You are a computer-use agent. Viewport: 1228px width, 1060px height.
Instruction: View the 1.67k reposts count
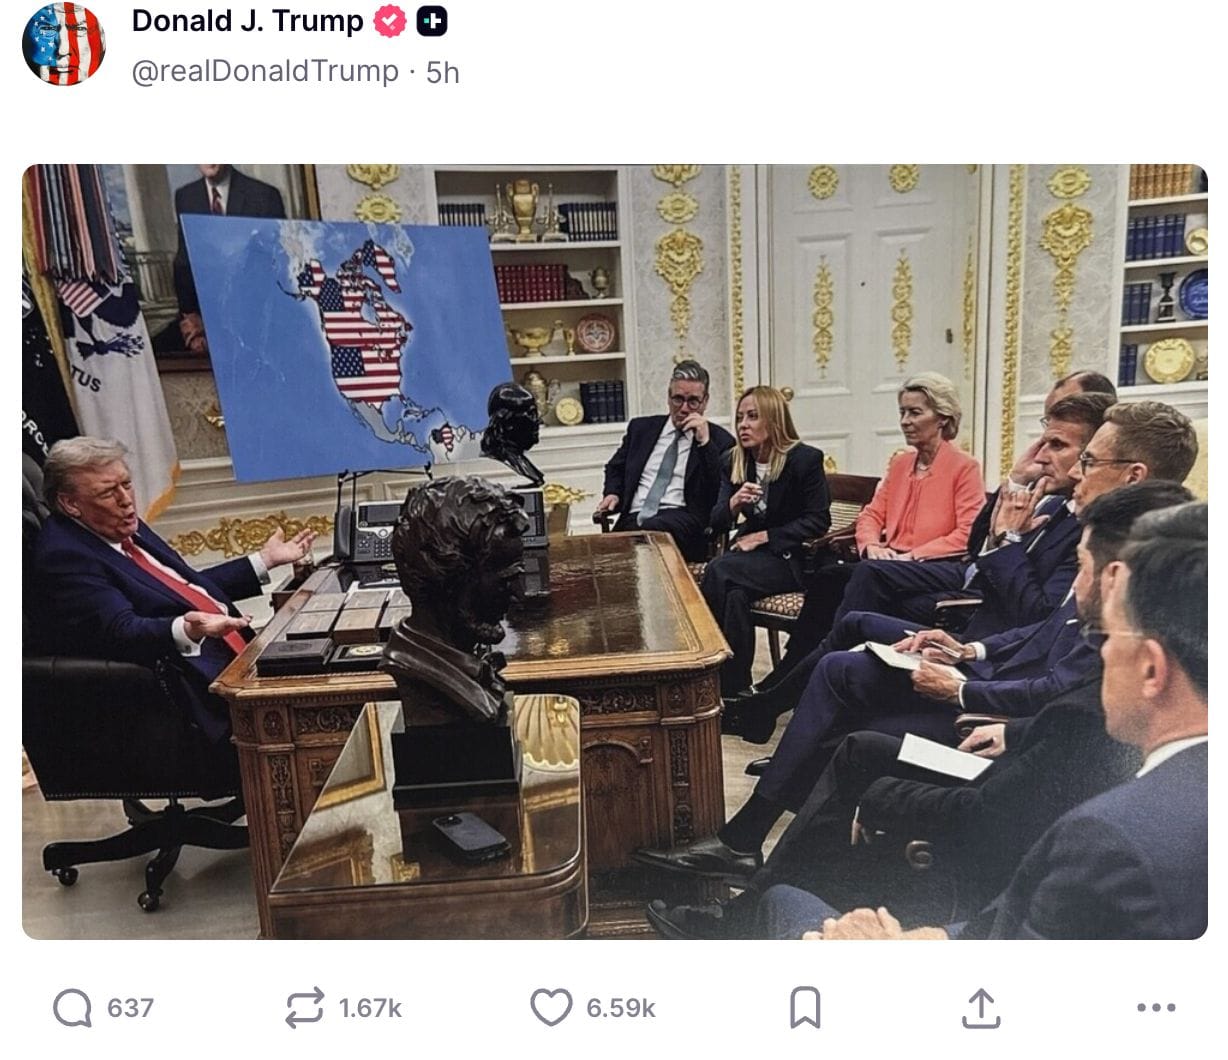(x=370, y=1008)
